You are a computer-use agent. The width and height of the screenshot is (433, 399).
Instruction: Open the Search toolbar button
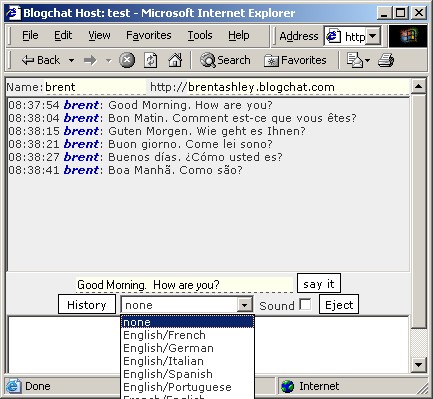tap(225, 60)
